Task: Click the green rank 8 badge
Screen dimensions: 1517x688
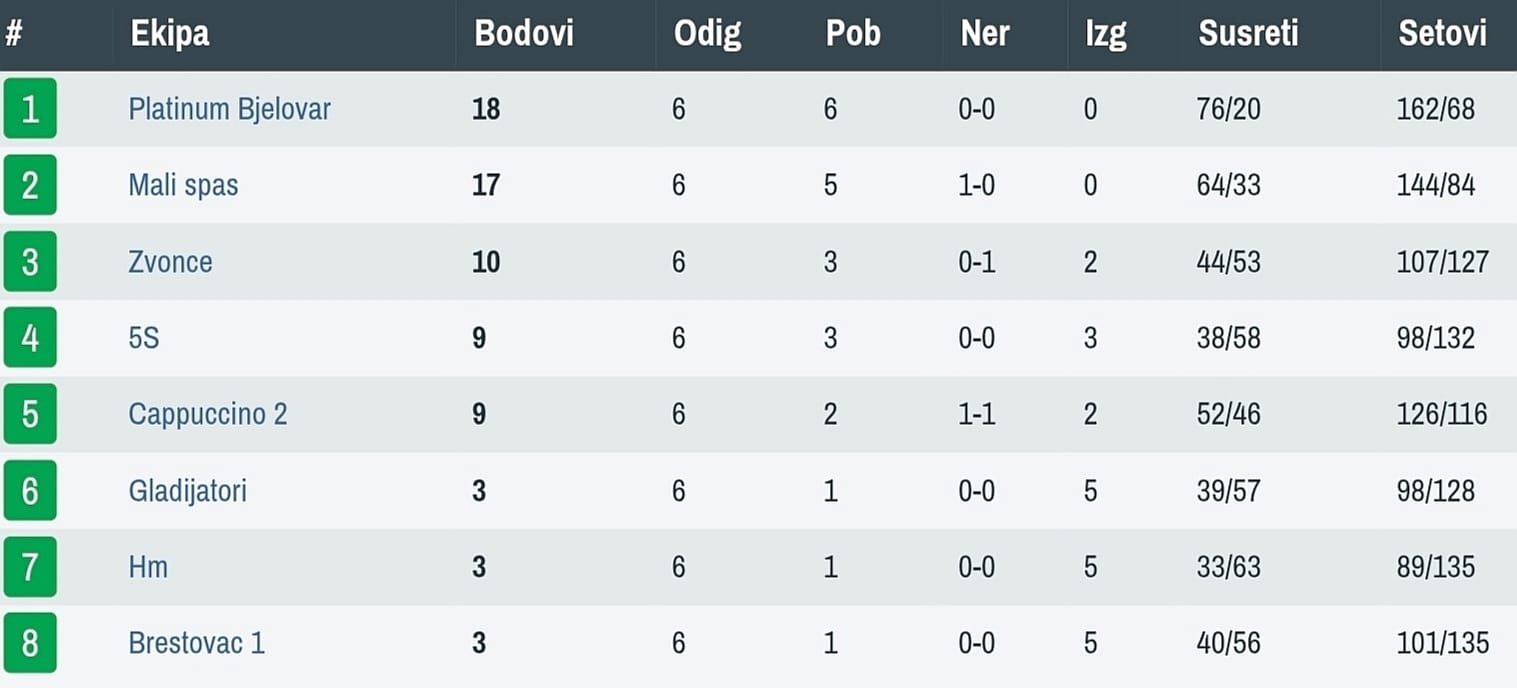Action: point(30,643)
